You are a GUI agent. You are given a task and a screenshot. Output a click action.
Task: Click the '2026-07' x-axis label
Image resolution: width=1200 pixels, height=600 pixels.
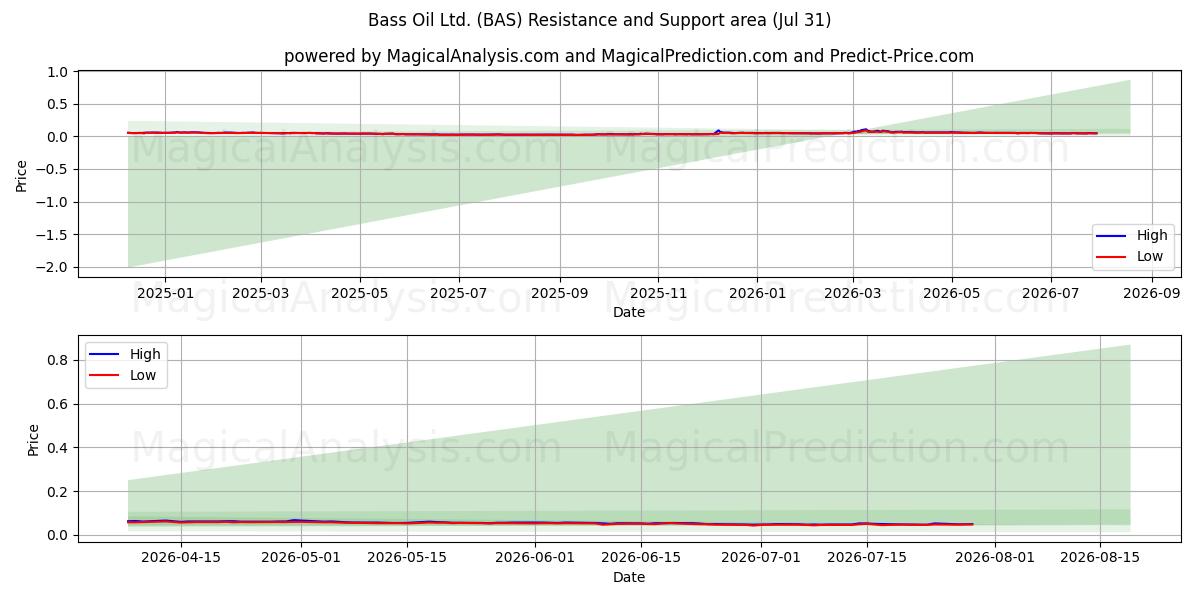[x=1051, y=294]
